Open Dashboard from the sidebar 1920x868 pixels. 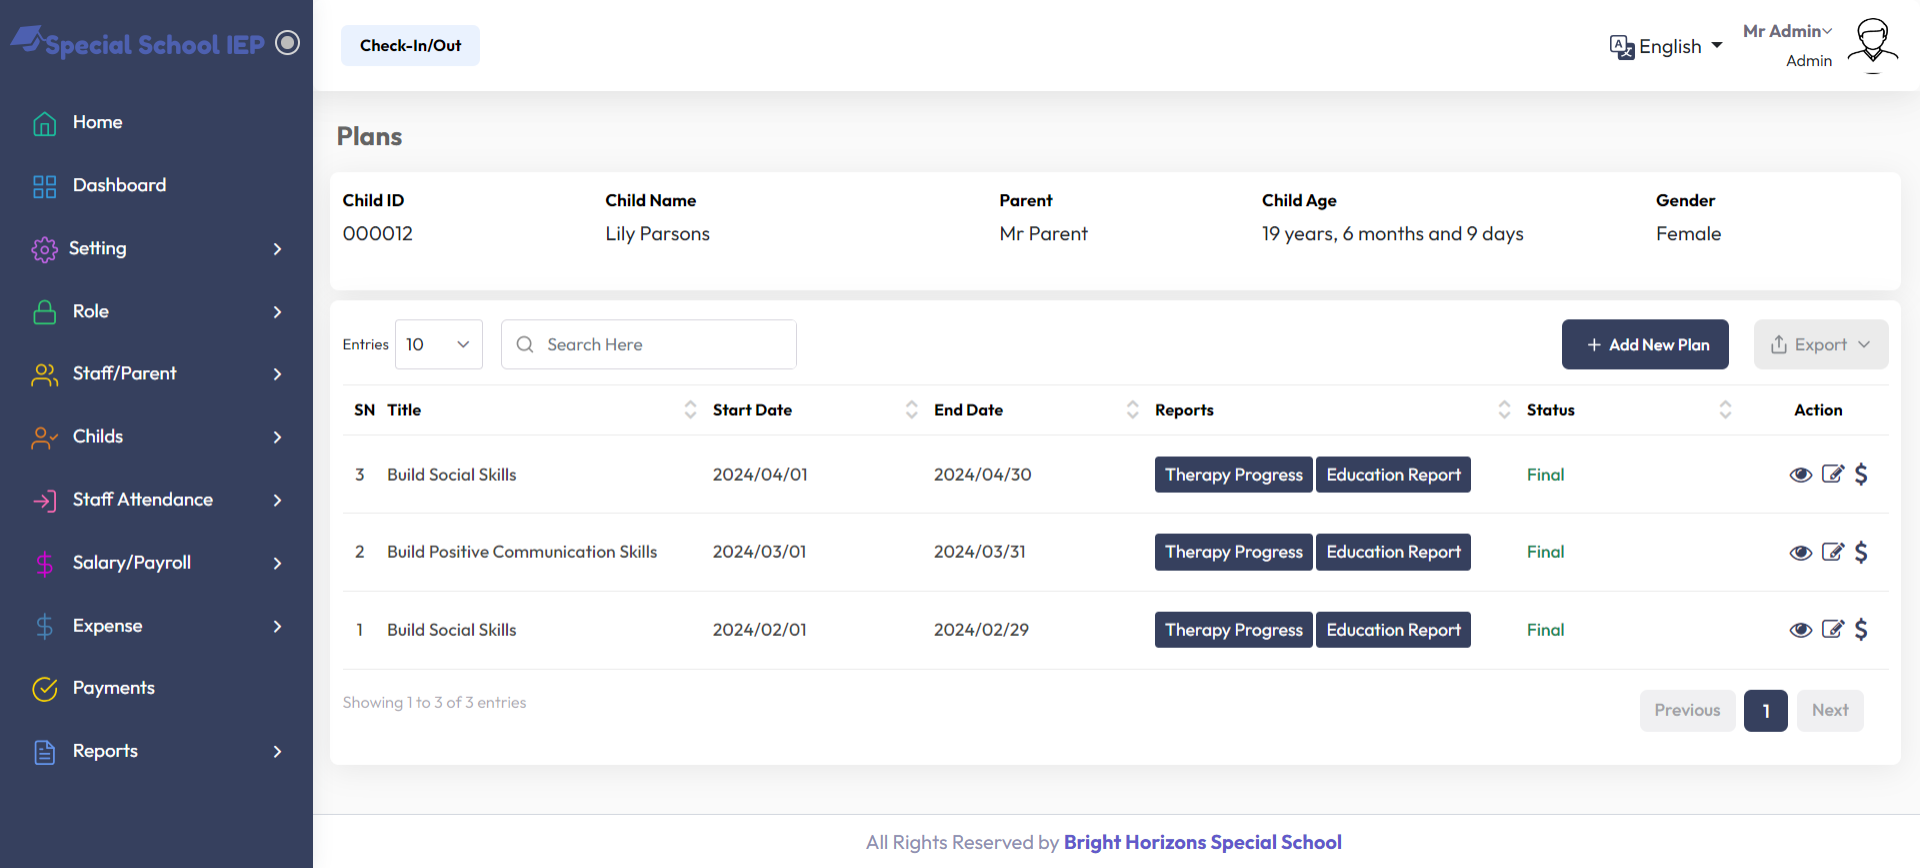119,185
